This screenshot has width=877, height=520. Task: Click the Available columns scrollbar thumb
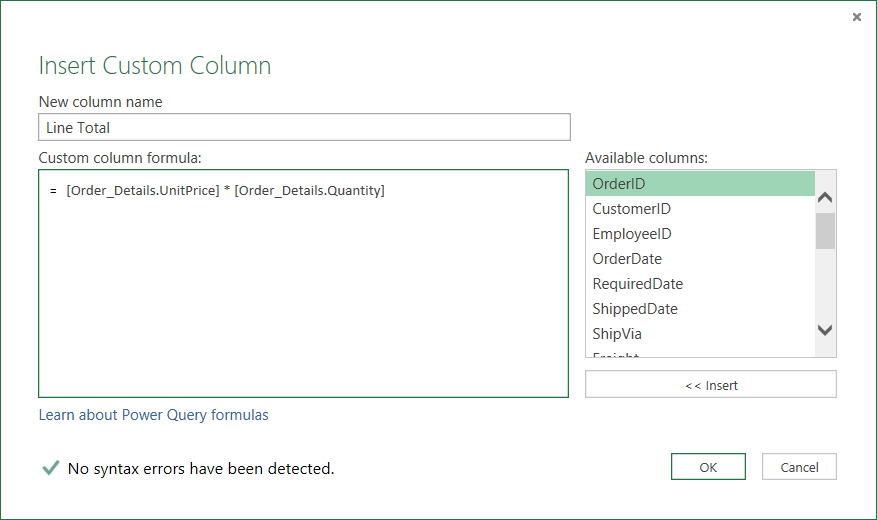point(825,230)
